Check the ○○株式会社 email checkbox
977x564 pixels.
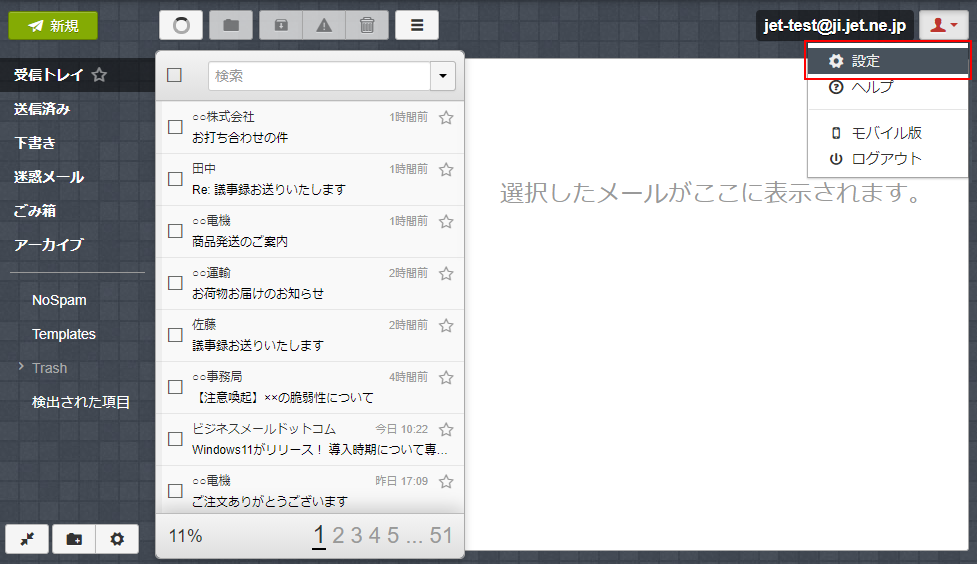(x=175, y=127)
